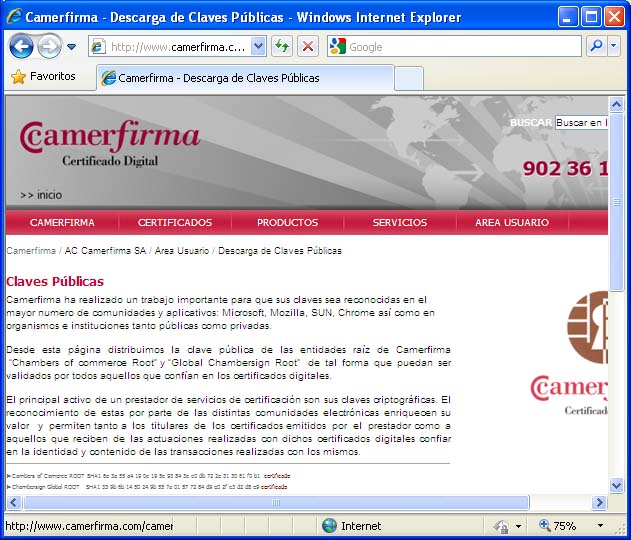Click the horizontal scrollbar thumb
Viewport: 631px width, 540px height.
pos(276,503)
